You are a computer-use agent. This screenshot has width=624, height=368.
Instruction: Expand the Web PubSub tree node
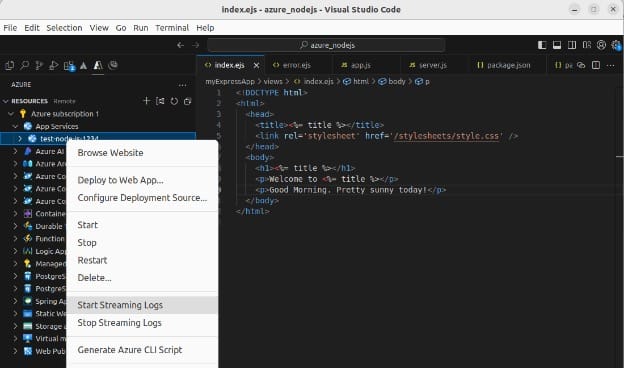click(15, 351)
